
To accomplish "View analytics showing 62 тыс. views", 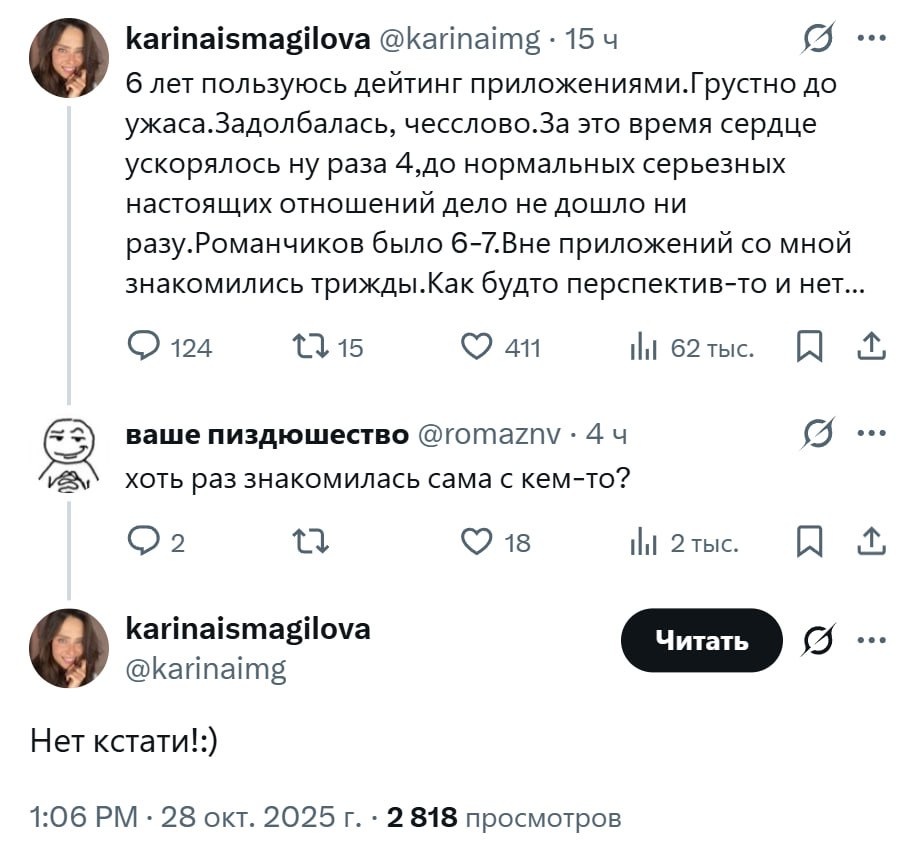I will 640,346.
